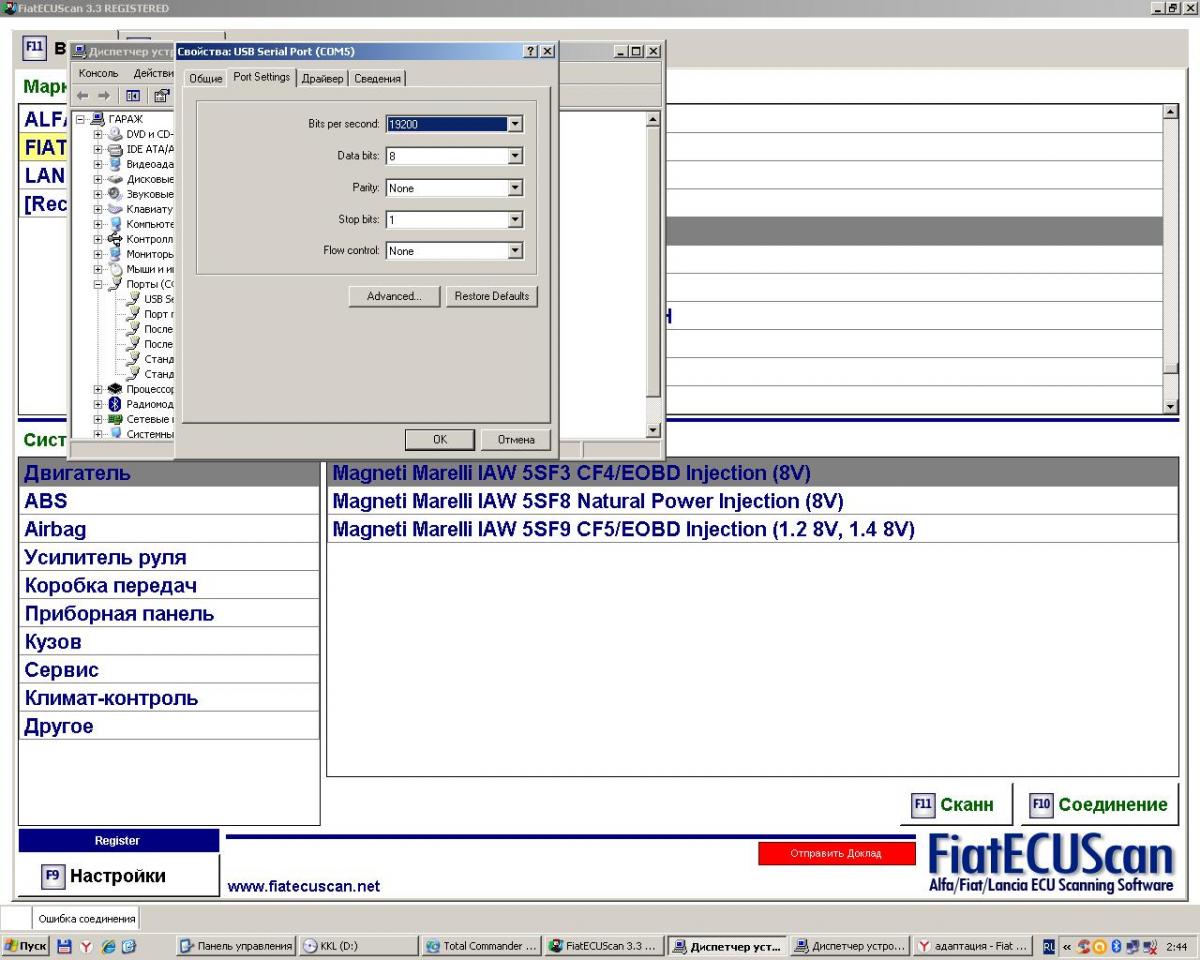The image size is (1200, 960).
Task: Open the Data bits dropdown
Action: pyautogui.click(x=515, y=156)
